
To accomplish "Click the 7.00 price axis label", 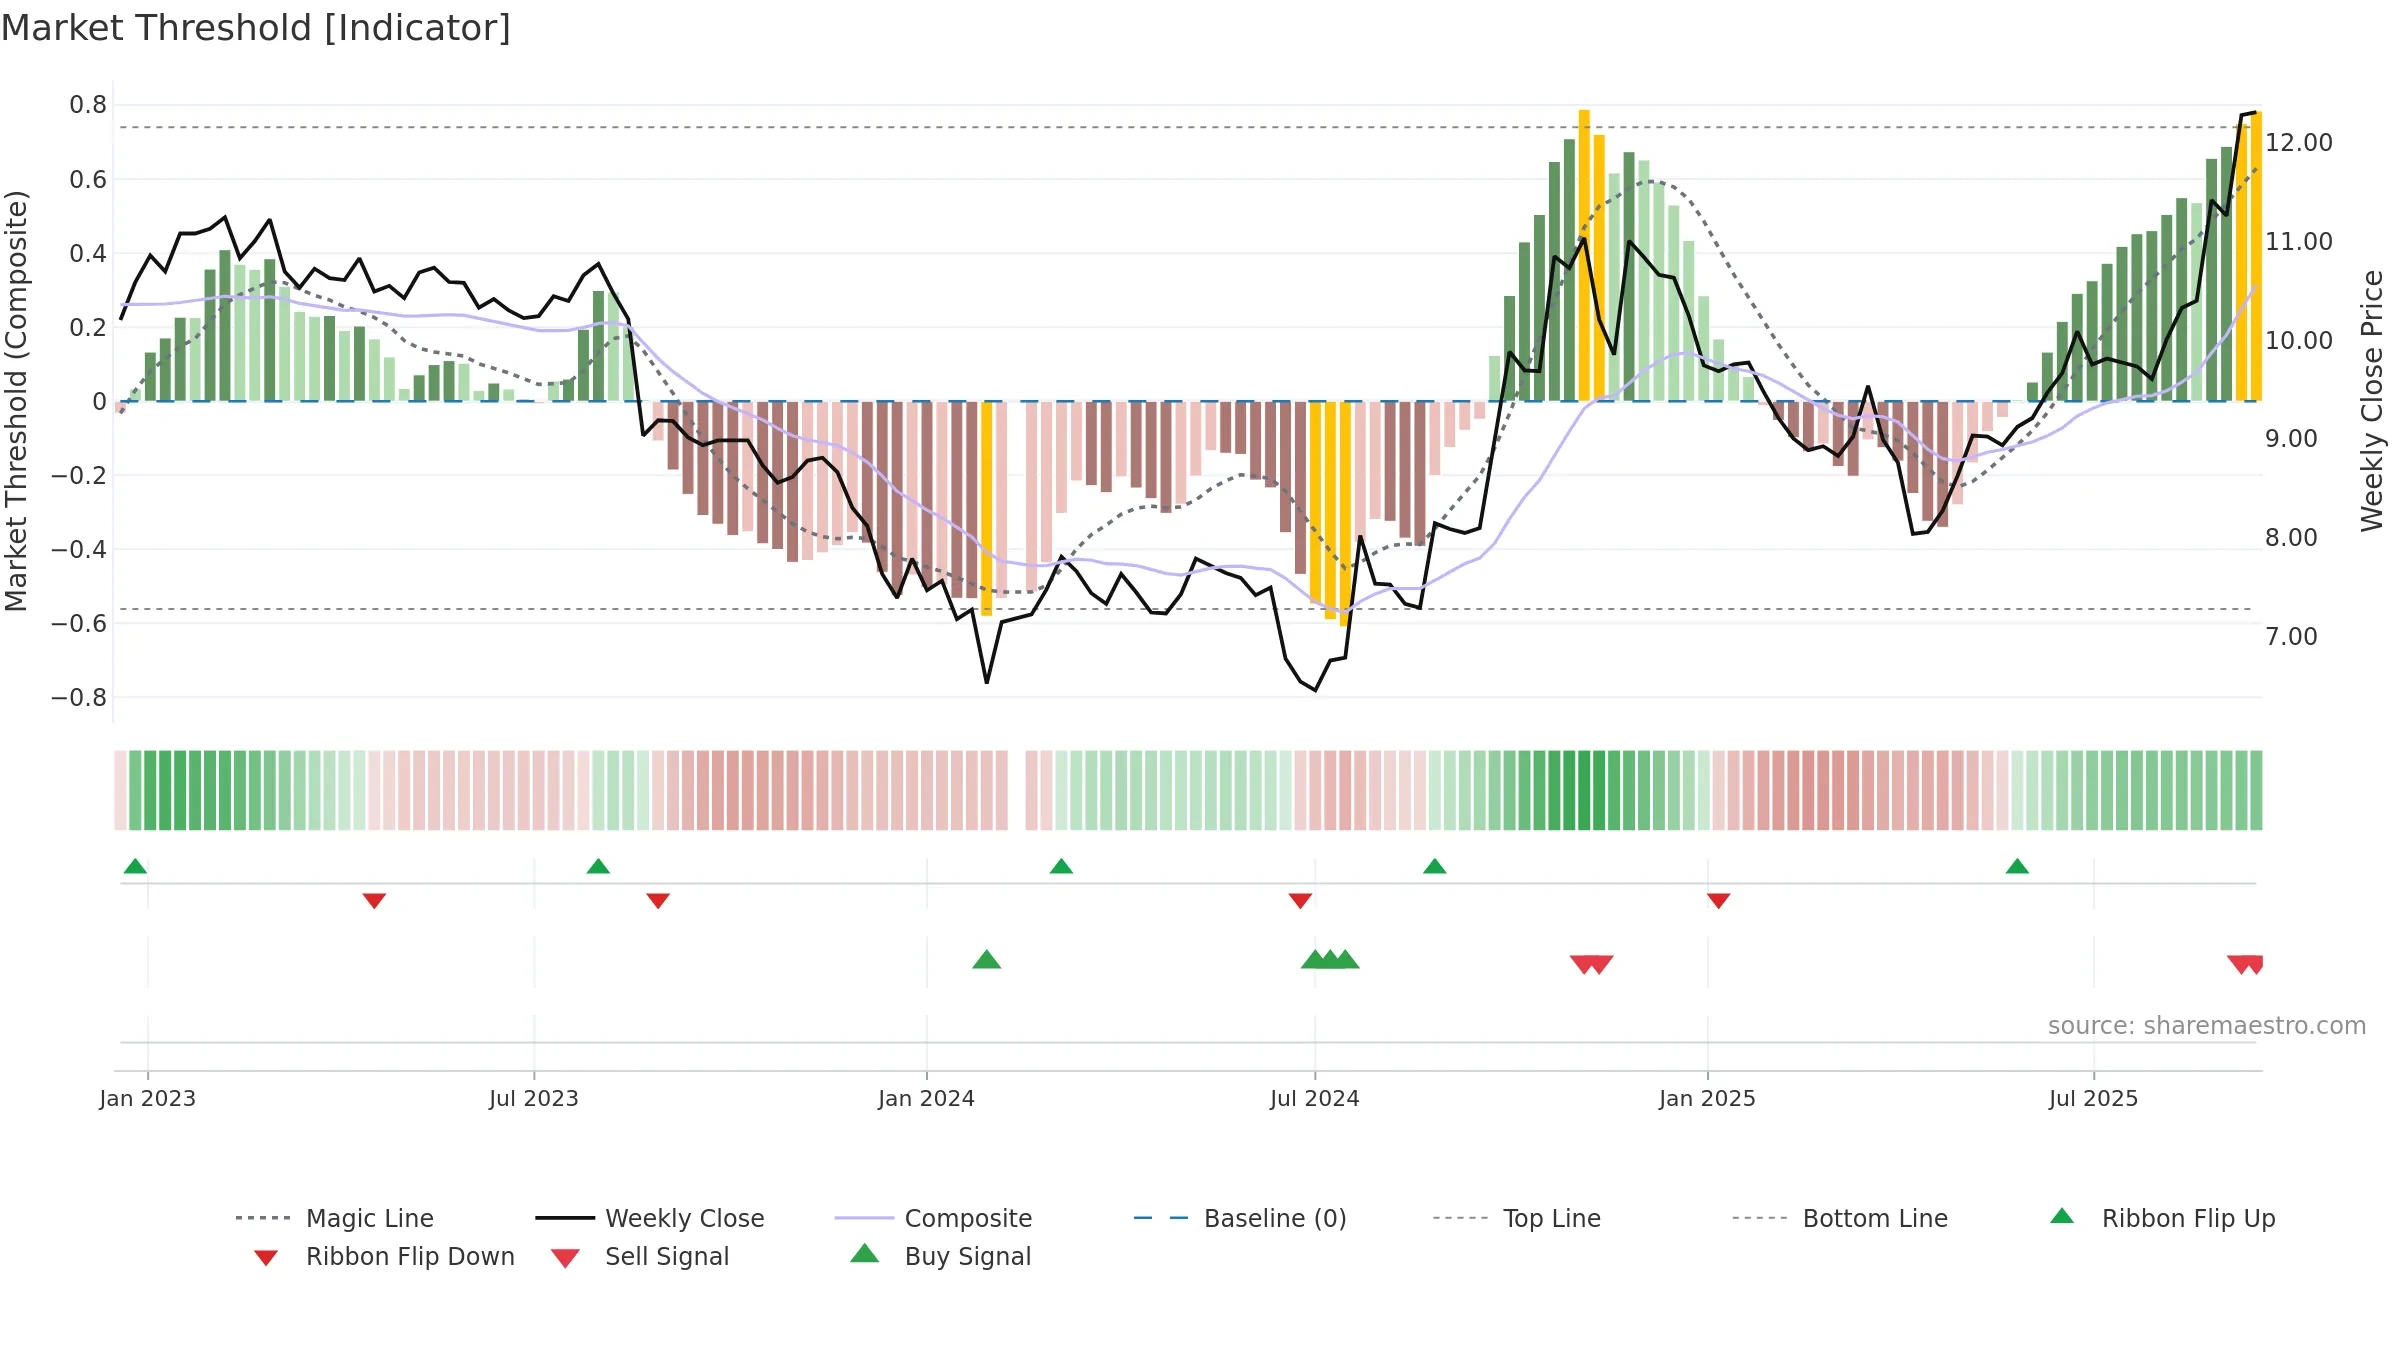I will pos(2291,637).
